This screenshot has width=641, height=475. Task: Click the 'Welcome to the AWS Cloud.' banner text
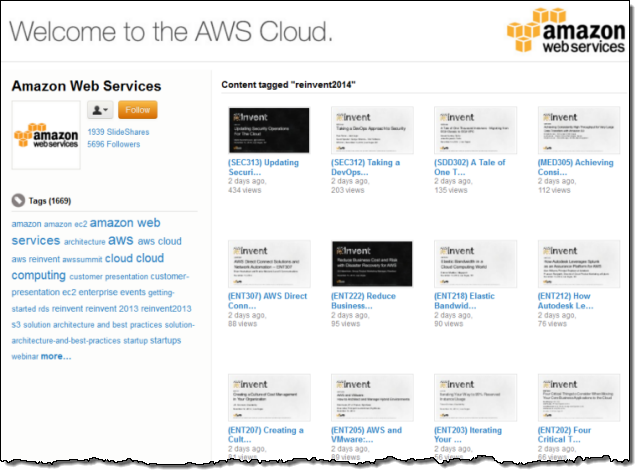click(171, 31)
